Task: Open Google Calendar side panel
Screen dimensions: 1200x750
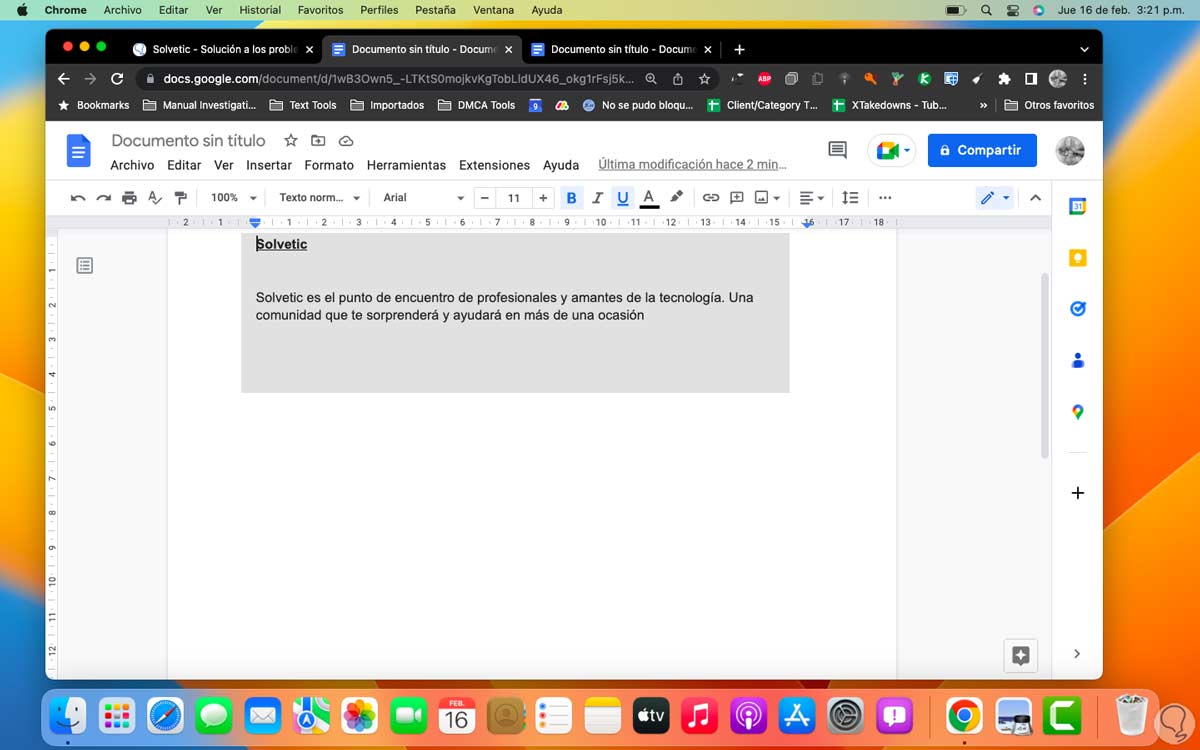Action: click(x=1078, y=206)
